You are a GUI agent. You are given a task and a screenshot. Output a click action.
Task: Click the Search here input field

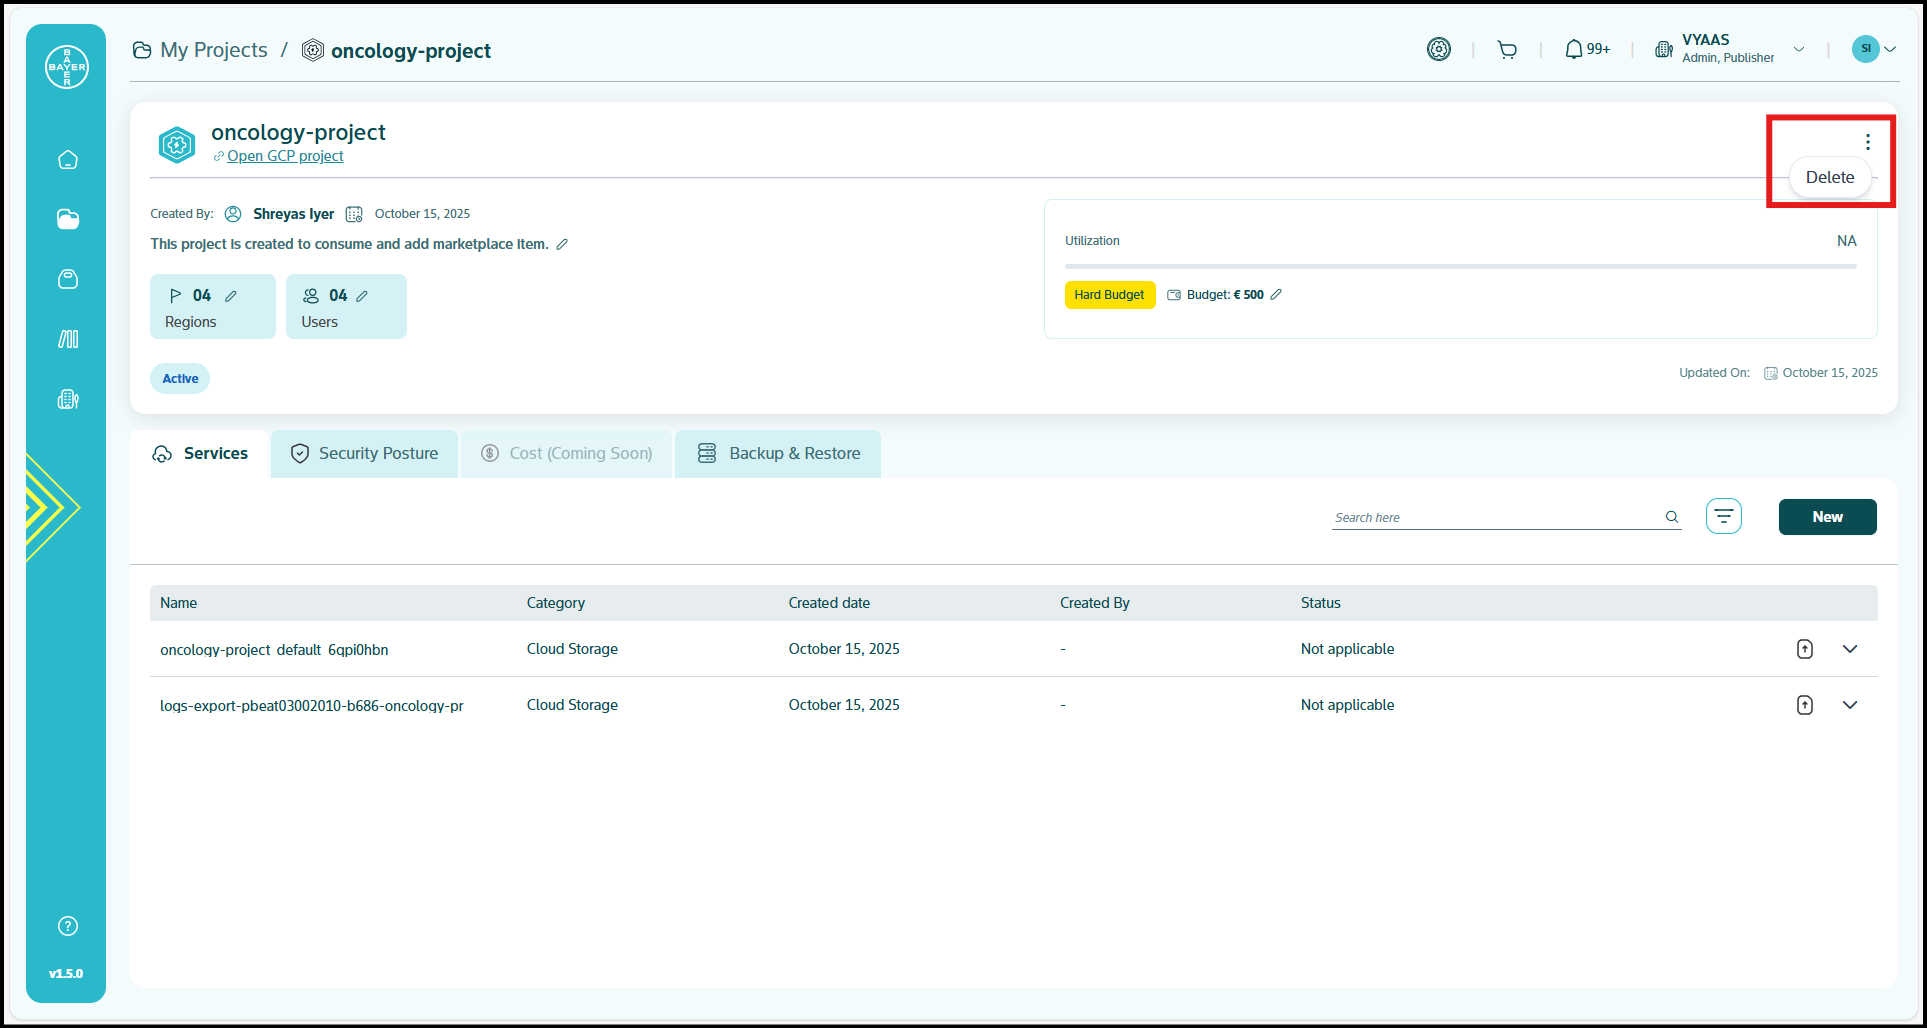[1495, 517]
